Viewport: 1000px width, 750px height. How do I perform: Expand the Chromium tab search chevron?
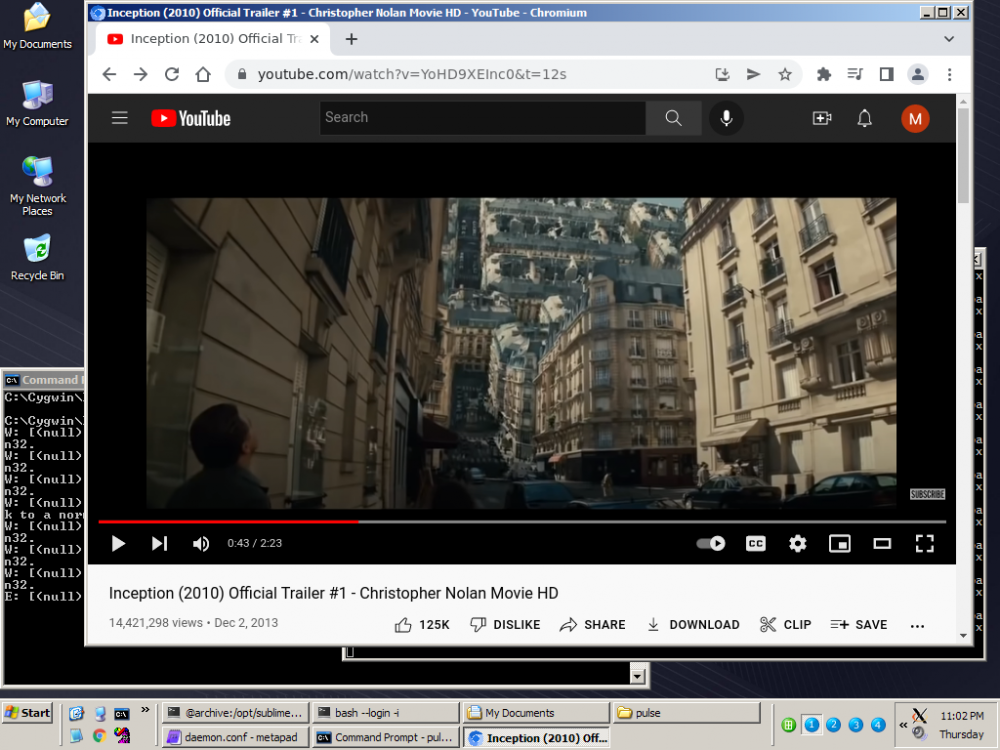949,39
